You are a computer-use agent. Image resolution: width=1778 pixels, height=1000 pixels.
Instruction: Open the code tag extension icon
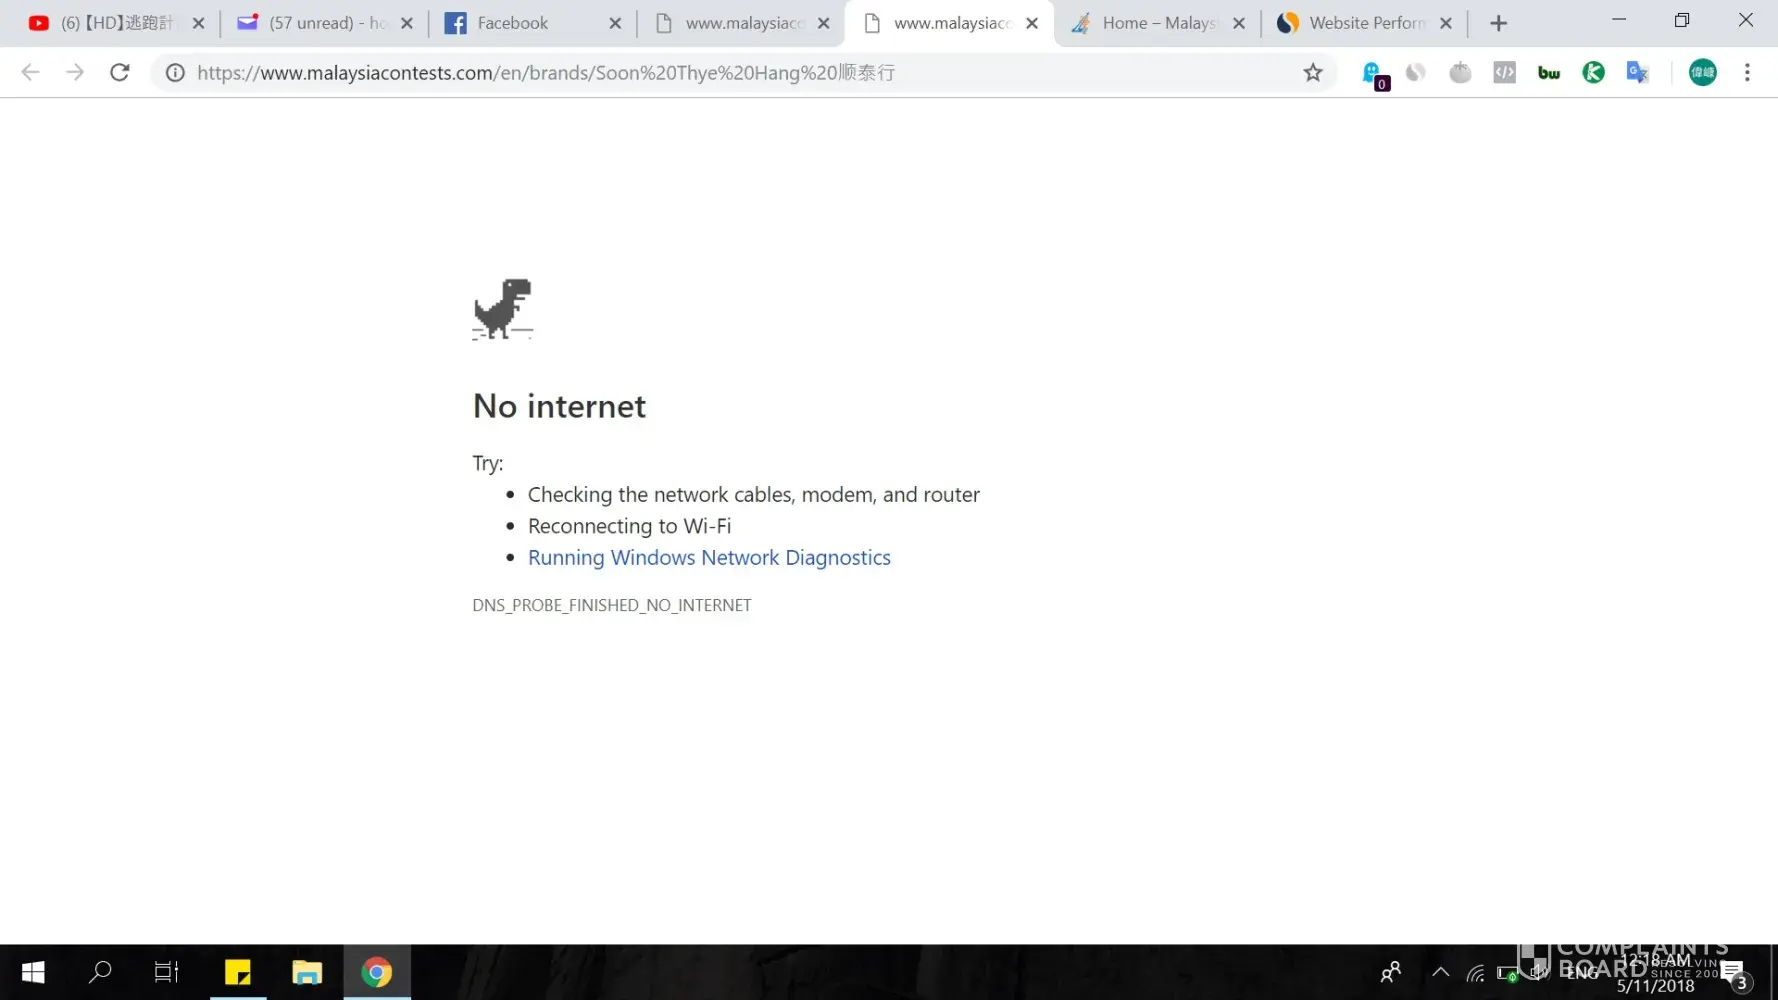pos(1504,72)
